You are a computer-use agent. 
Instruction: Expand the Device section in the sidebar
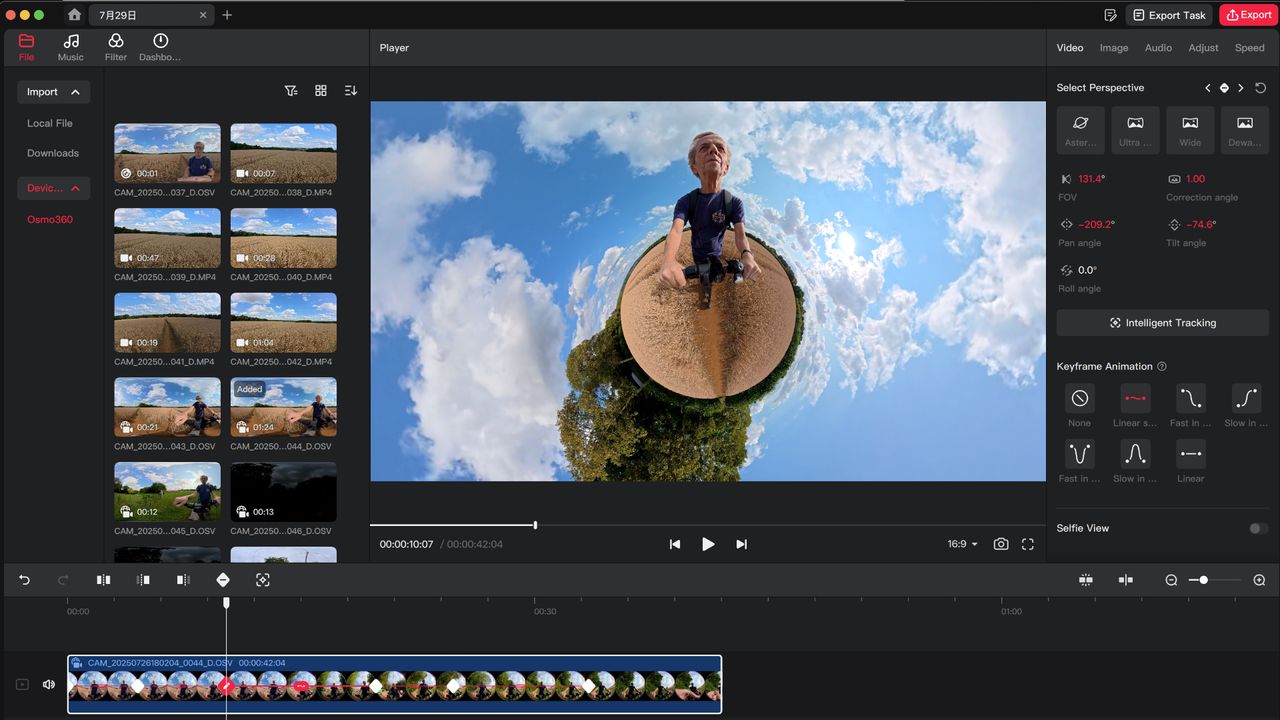pyautogui.click(x=54, y=188)
